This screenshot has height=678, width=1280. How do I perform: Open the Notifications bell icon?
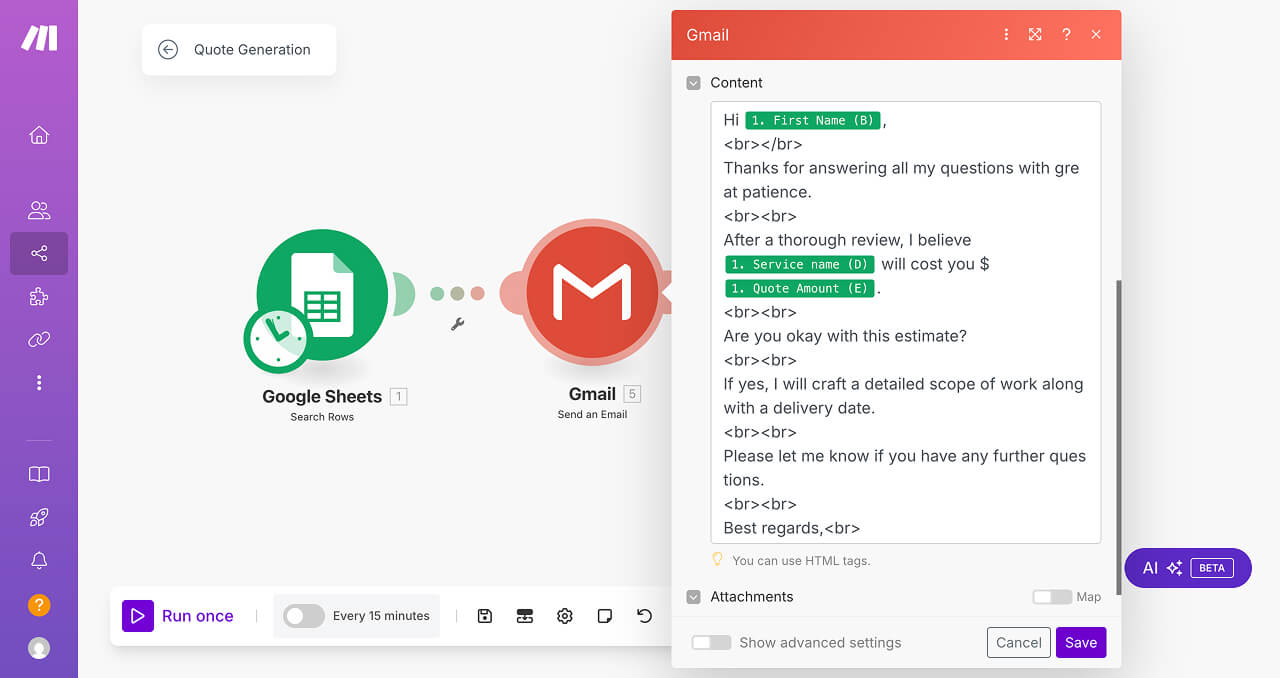[x=39, y=560]
